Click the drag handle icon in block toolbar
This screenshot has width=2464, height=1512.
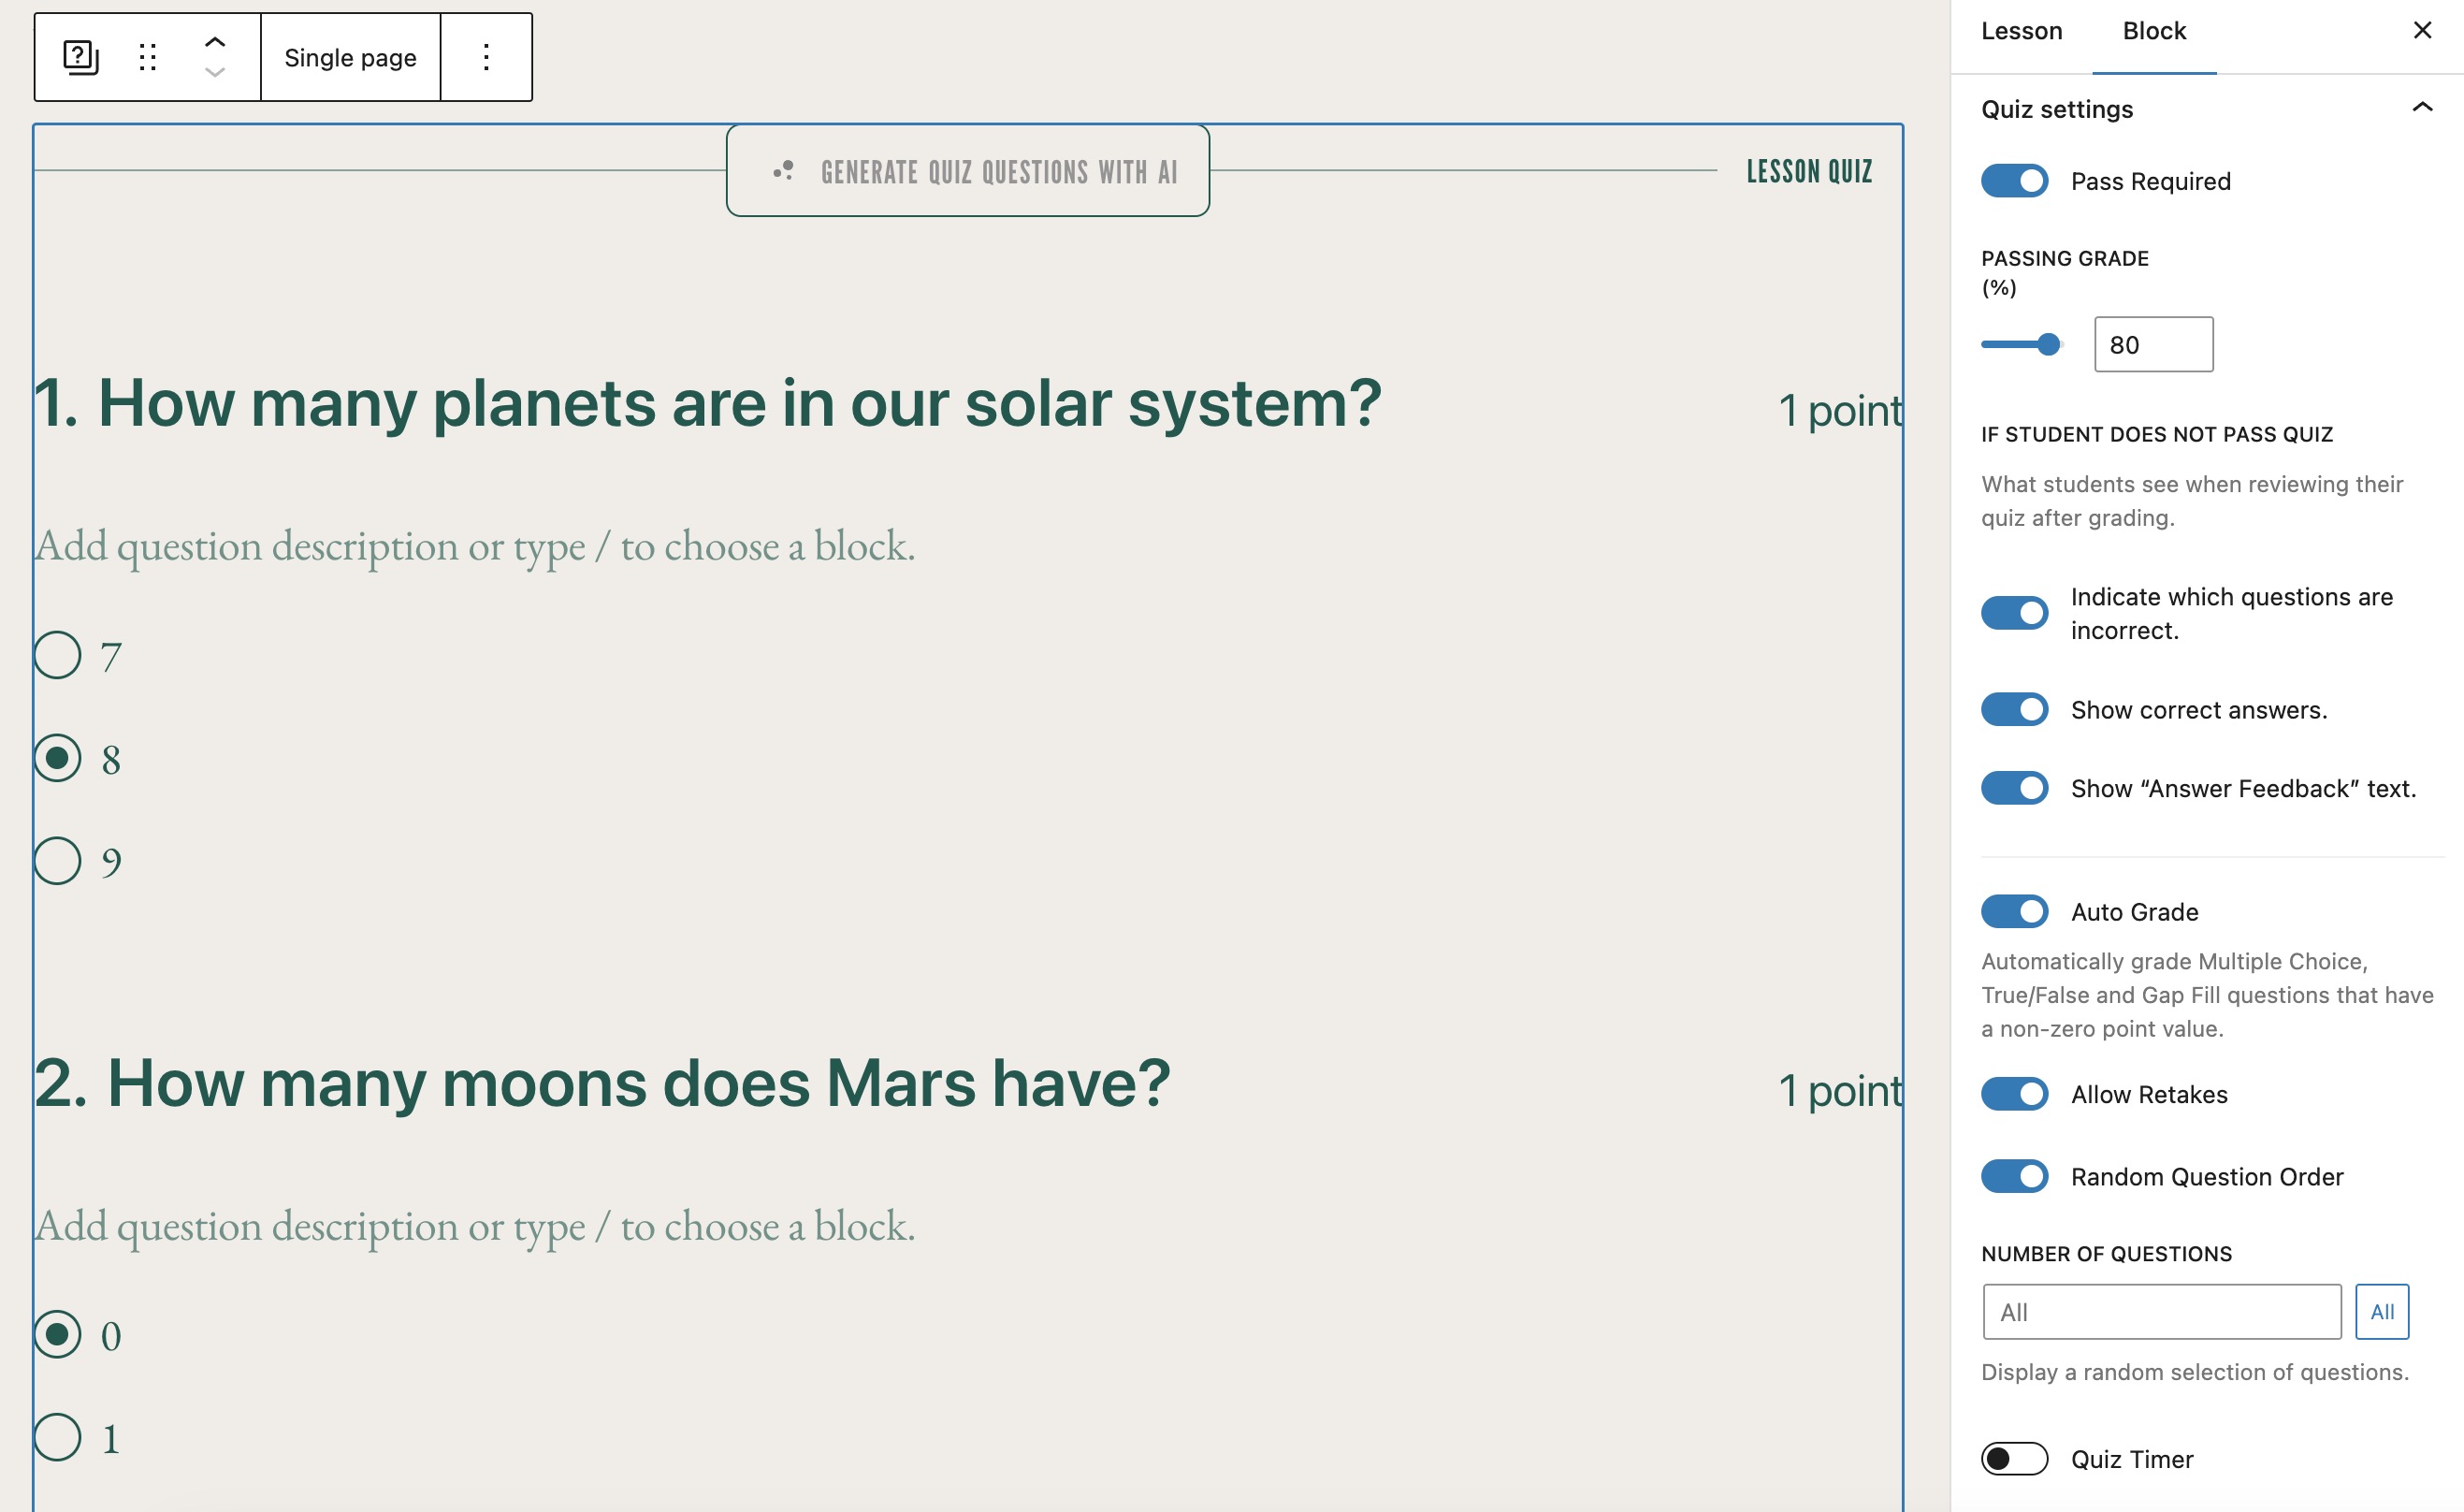[148, 57]
